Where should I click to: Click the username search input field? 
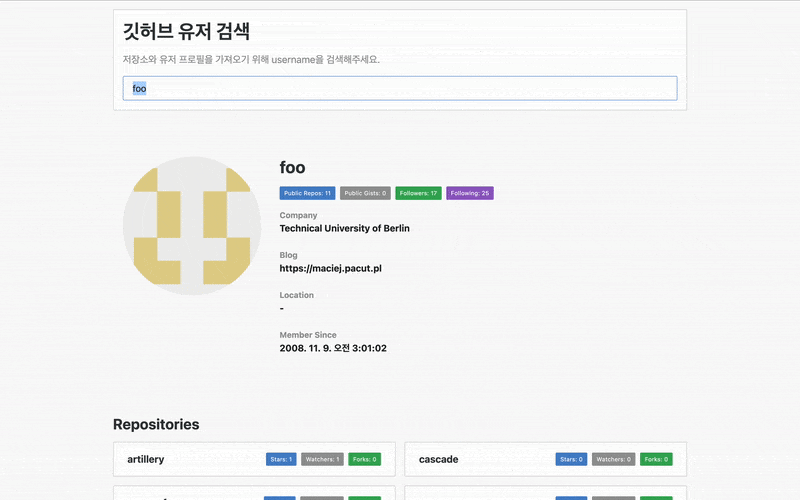(400, 88)
